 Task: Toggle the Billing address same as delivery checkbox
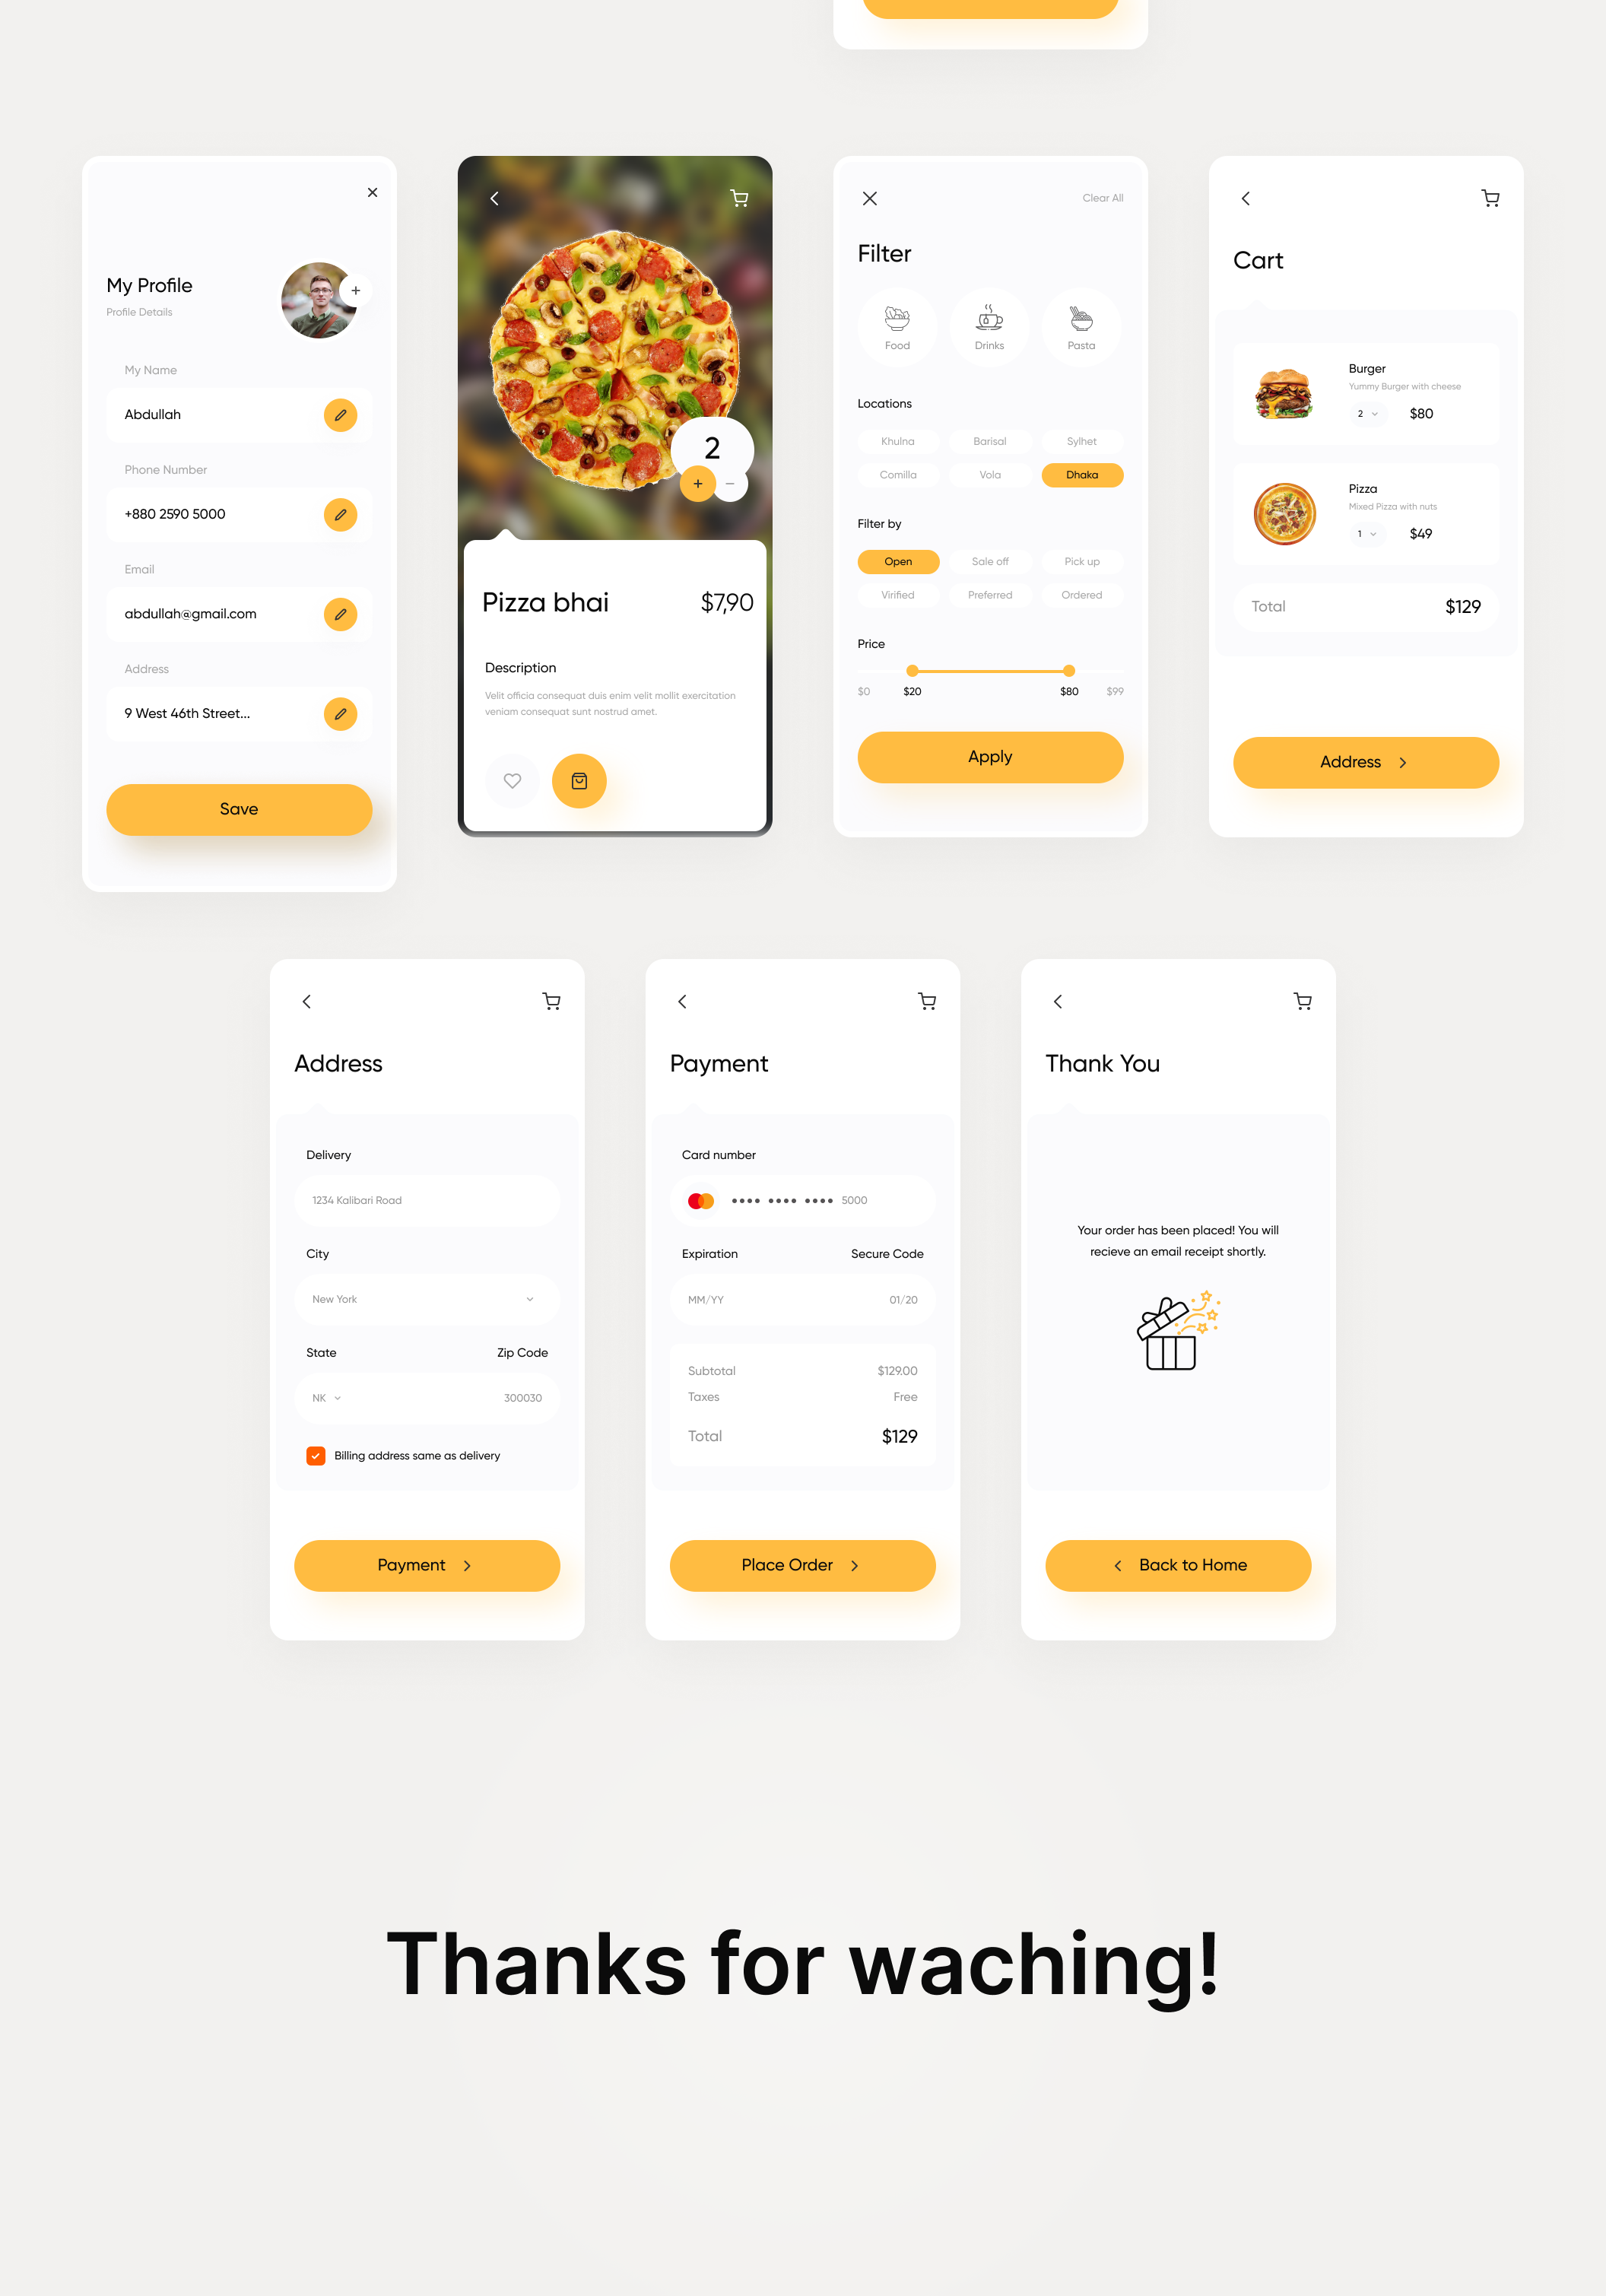316,1455
